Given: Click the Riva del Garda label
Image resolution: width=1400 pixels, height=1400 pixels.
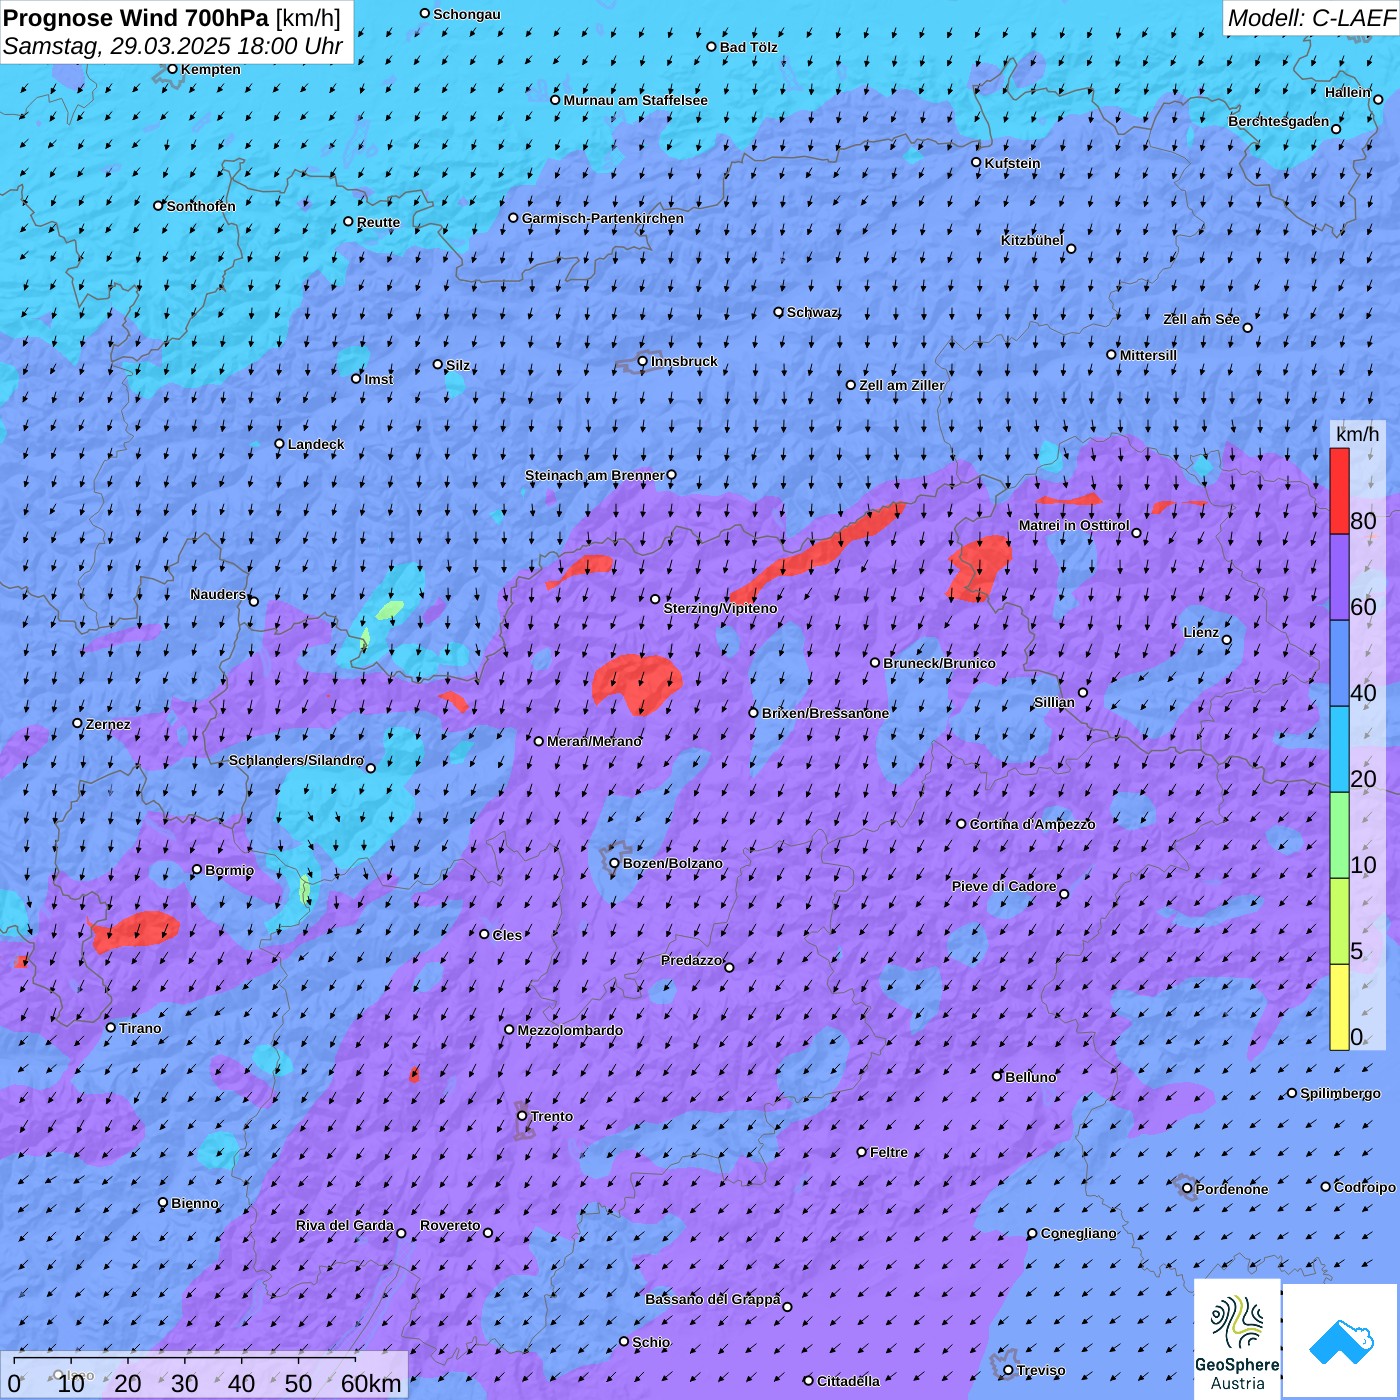Looking at the screenshot, I should pyautogui.click(x=345, y=1225).
